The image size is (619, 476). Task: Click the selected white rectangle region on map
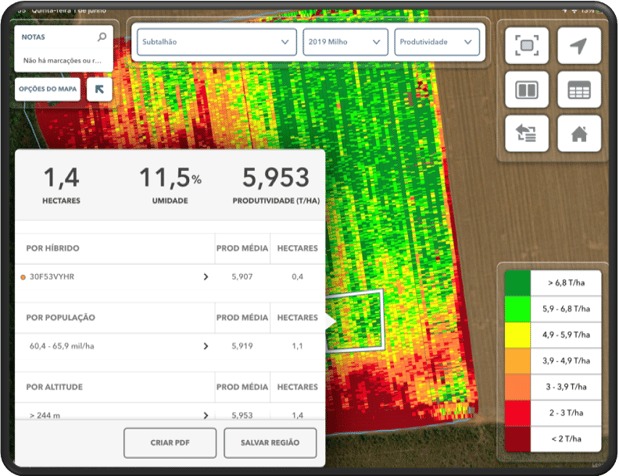point(357,318)
